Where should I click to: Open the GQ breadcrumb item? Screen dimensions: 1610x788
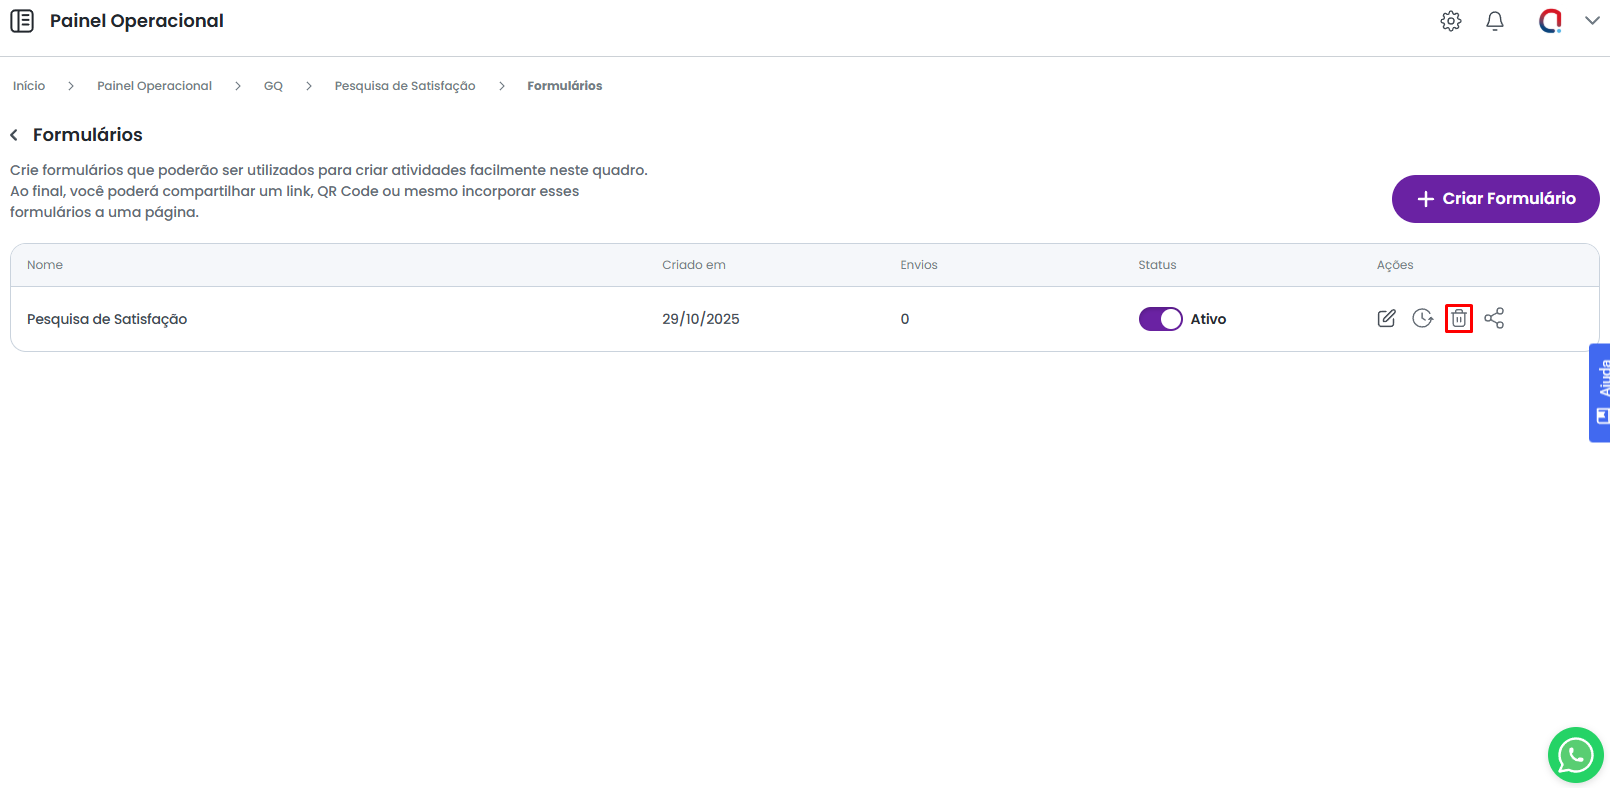coord(273,86)
